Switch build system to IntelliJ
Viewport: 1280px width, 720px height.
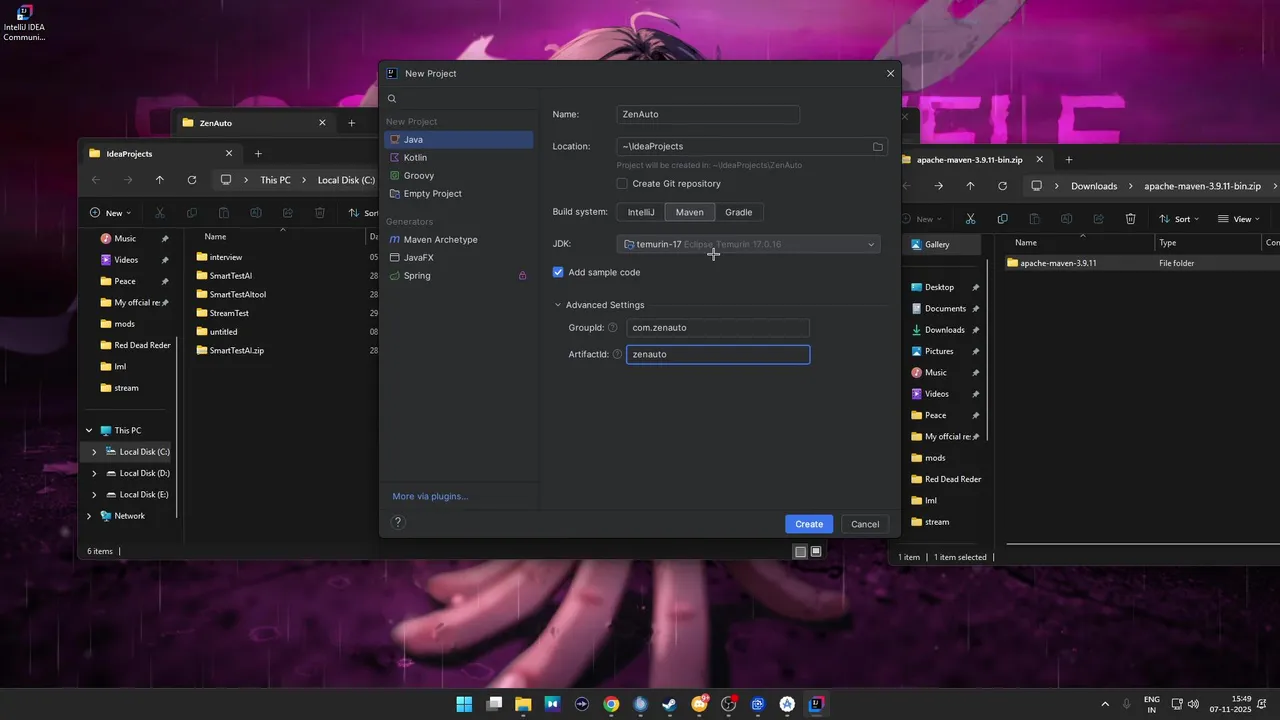641,212
